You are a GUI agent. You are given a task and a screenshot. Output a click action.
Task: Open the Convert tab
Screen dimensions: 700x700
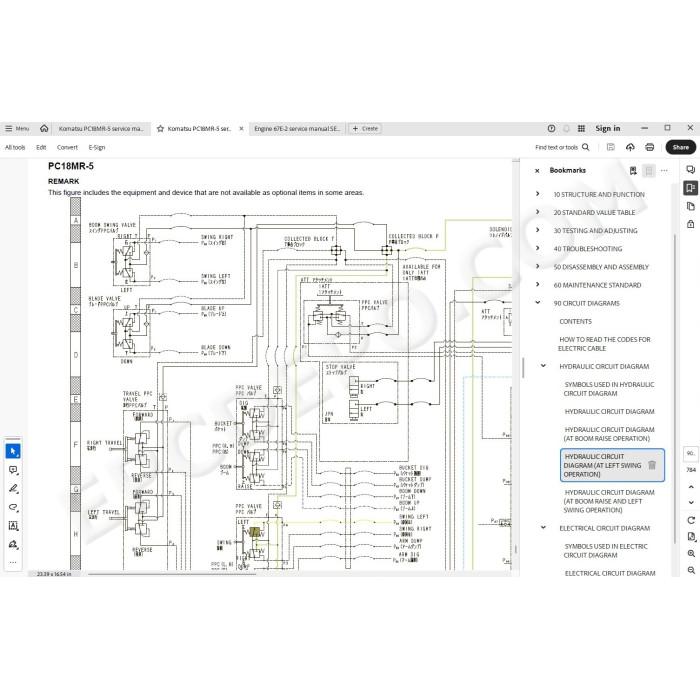click(67, 147)
